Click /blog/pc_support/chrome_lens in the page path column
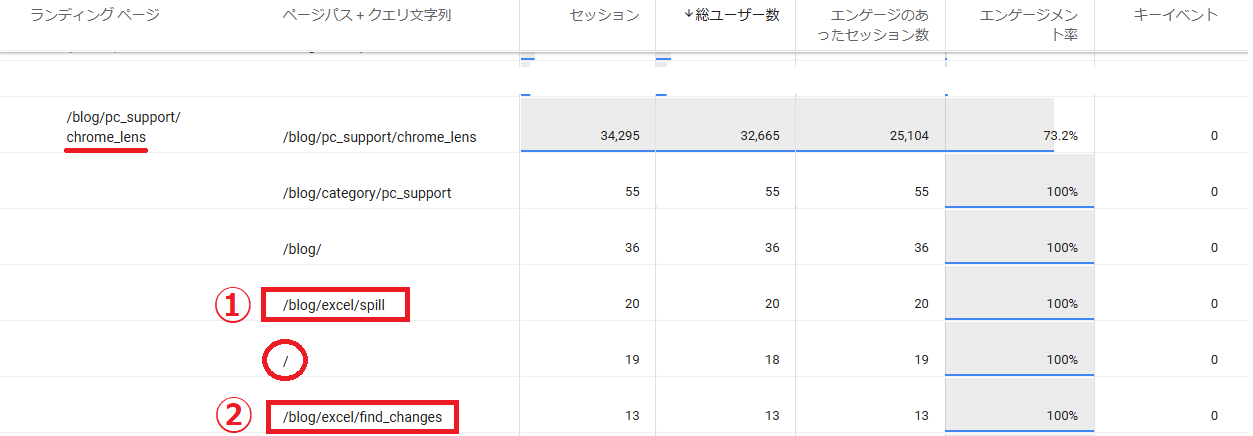 (x=379, y=136)
